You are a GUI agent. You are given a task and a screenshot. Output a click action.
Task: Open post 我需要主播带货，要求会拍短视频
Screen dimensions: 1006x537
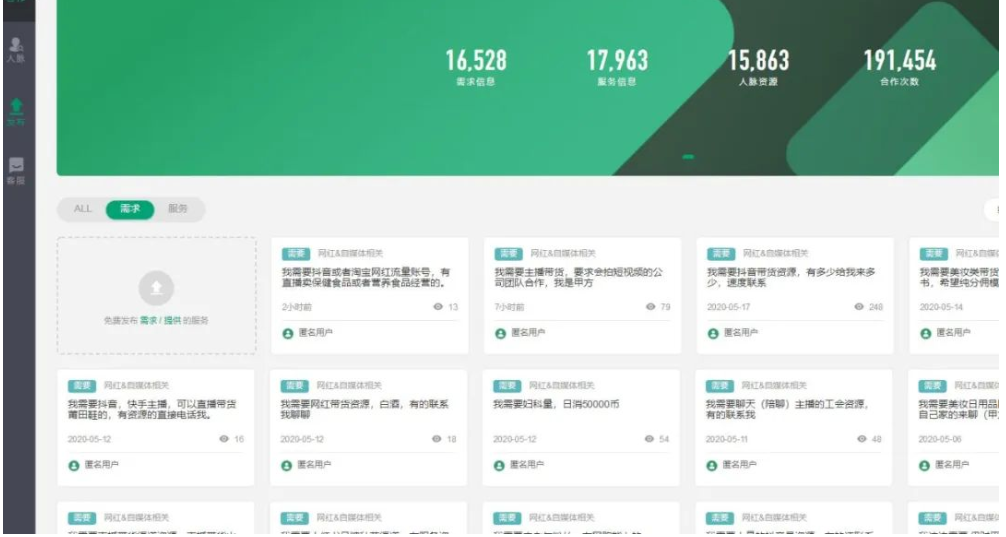[578, 277]
